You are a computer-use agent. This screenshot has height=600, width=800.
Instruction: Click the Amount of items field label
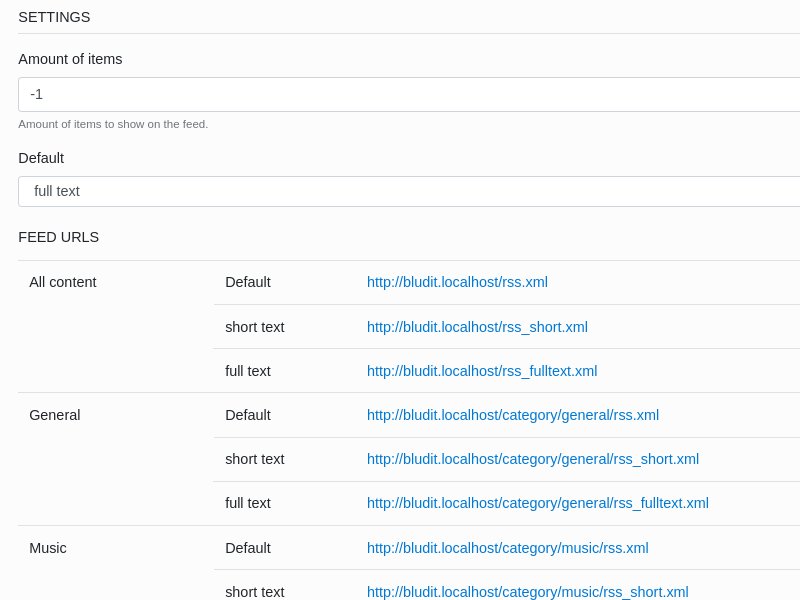click(70, 59)
